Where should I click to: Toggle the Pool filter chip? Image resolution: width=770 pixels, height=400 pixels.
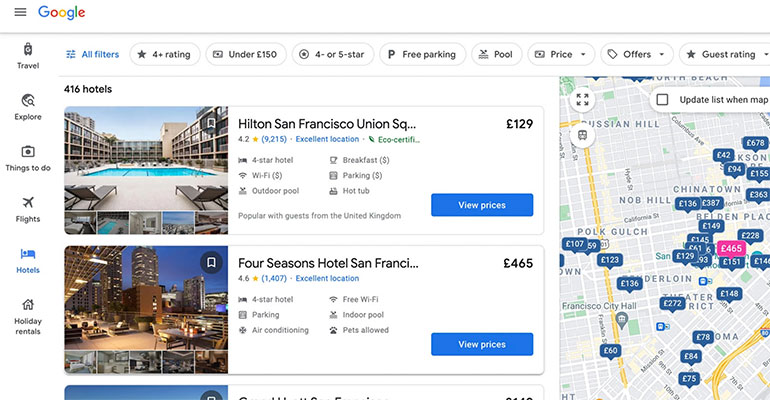[x=496, y=54]
